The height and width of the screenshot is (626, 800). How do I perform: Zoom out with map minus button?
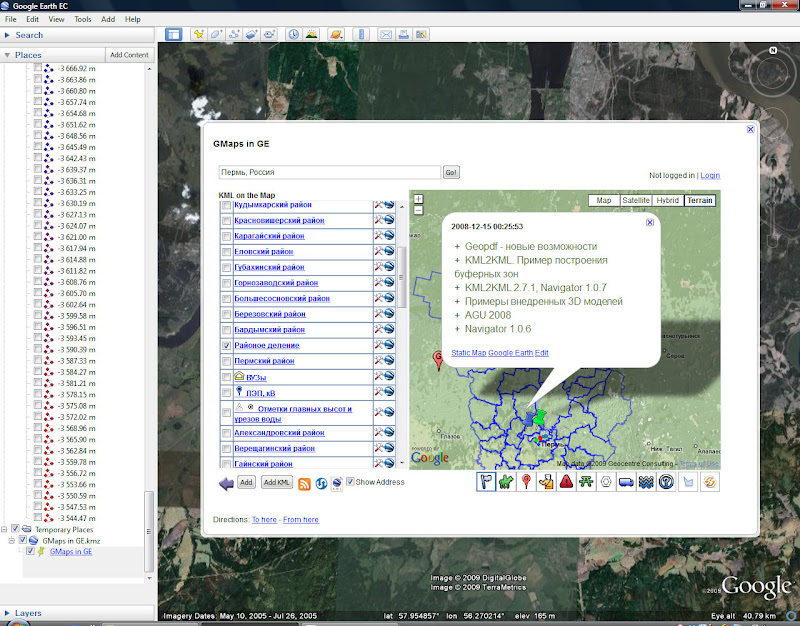[418, 210]
